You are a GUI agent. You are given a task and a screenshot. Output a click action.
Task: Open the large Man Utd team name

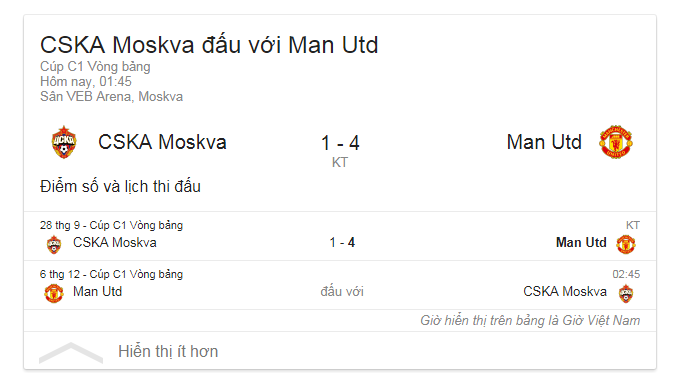coord(544,142)
